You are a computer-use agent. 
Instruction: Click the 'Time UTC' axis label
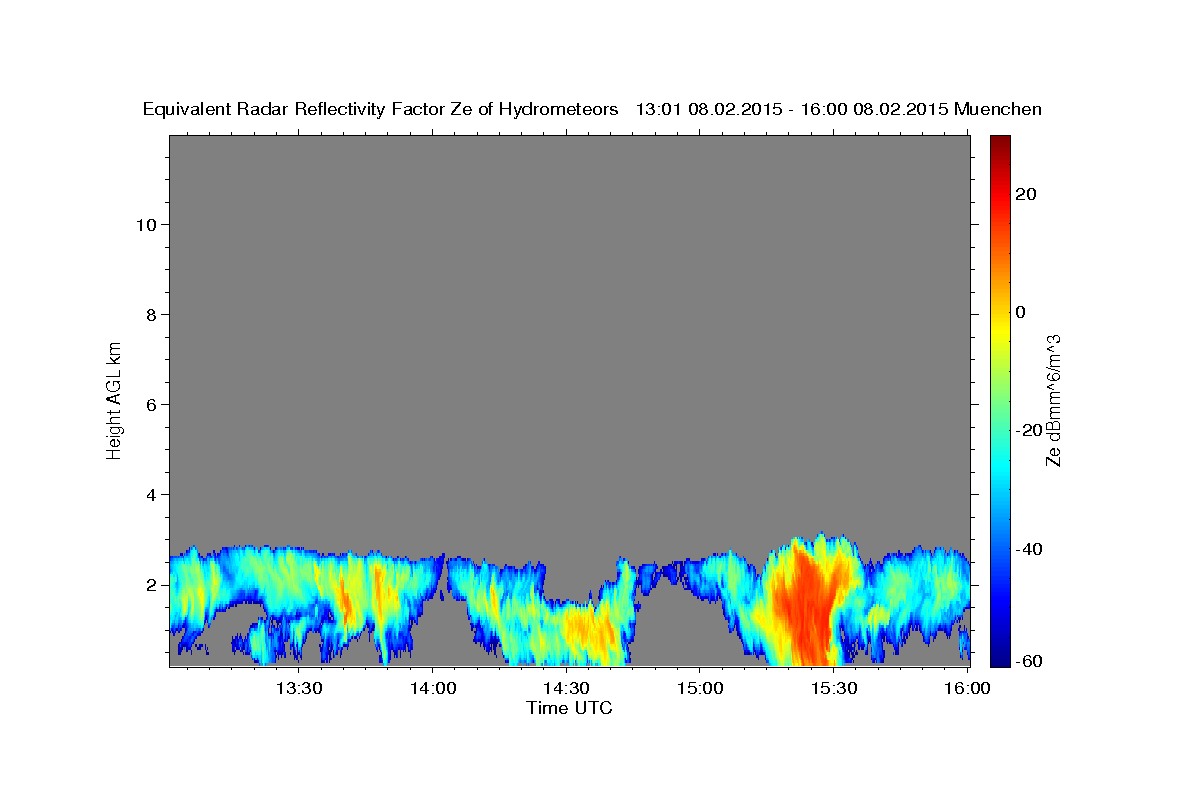[569, 708]
